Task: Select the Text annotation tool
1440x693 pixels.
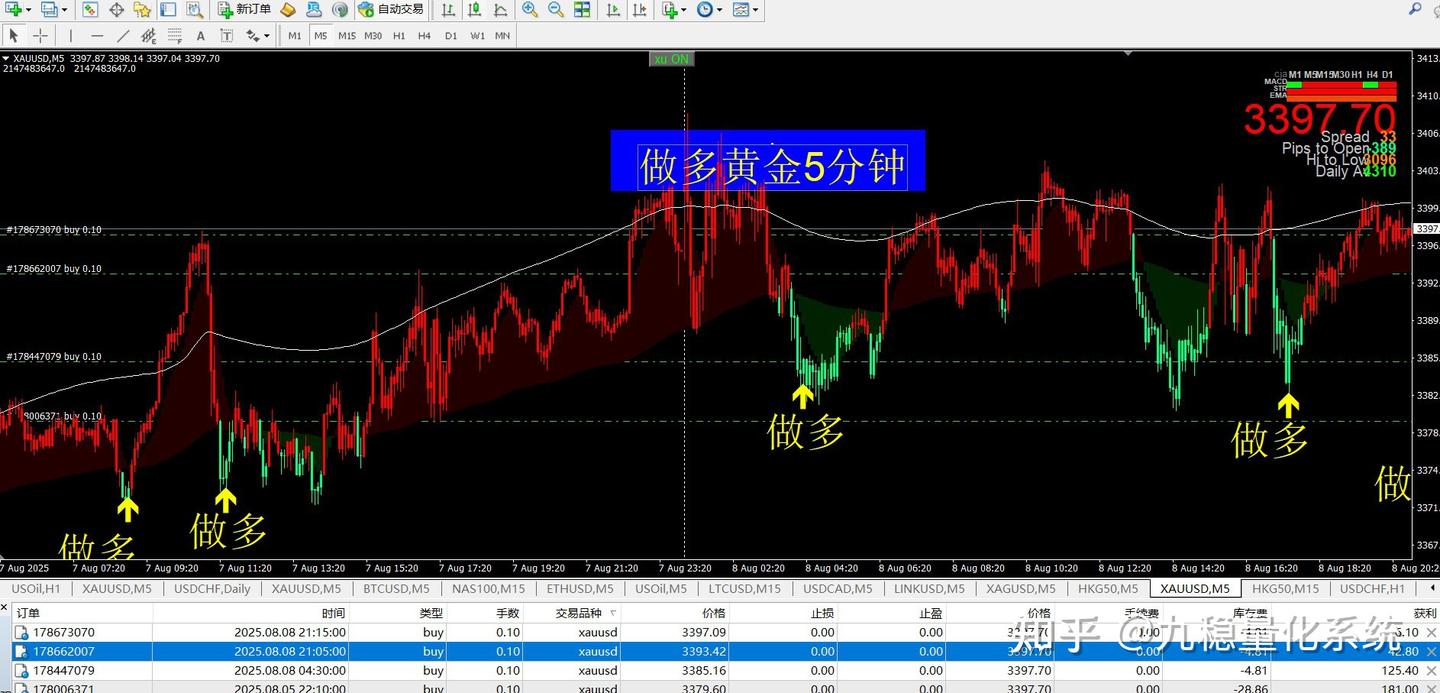Action: click(200, 35)
